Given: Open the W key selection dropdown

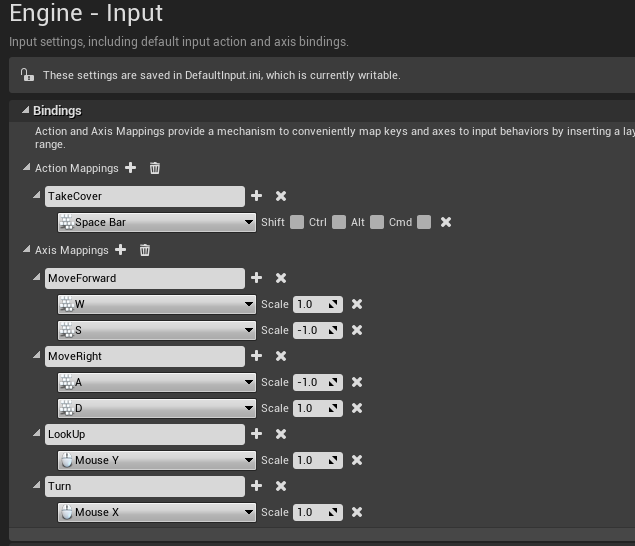Looking at the screenshot, I should (x=156, y=304).
